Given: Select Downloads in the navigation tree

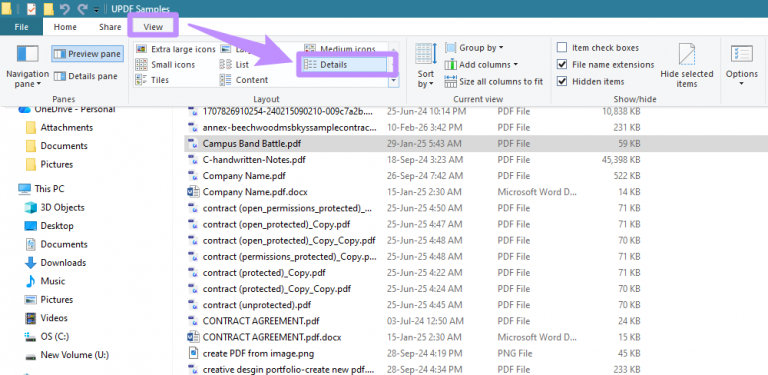Looking at the screenshot, I should tap(56, 262).
